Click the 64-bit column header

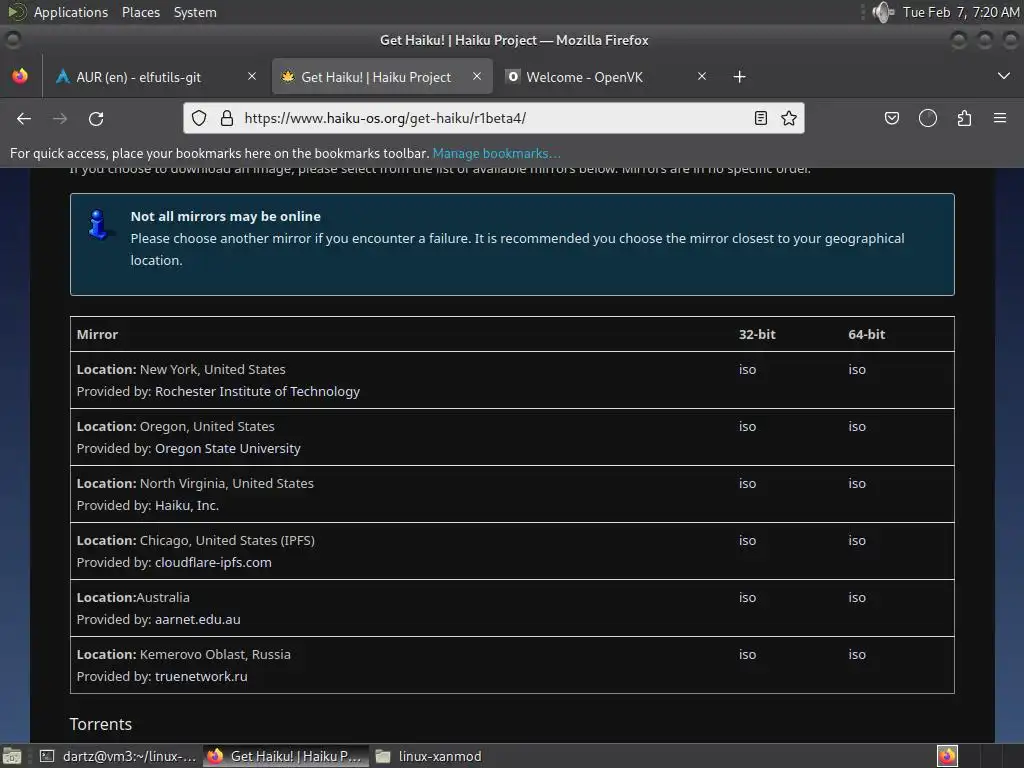pos(867,334)
